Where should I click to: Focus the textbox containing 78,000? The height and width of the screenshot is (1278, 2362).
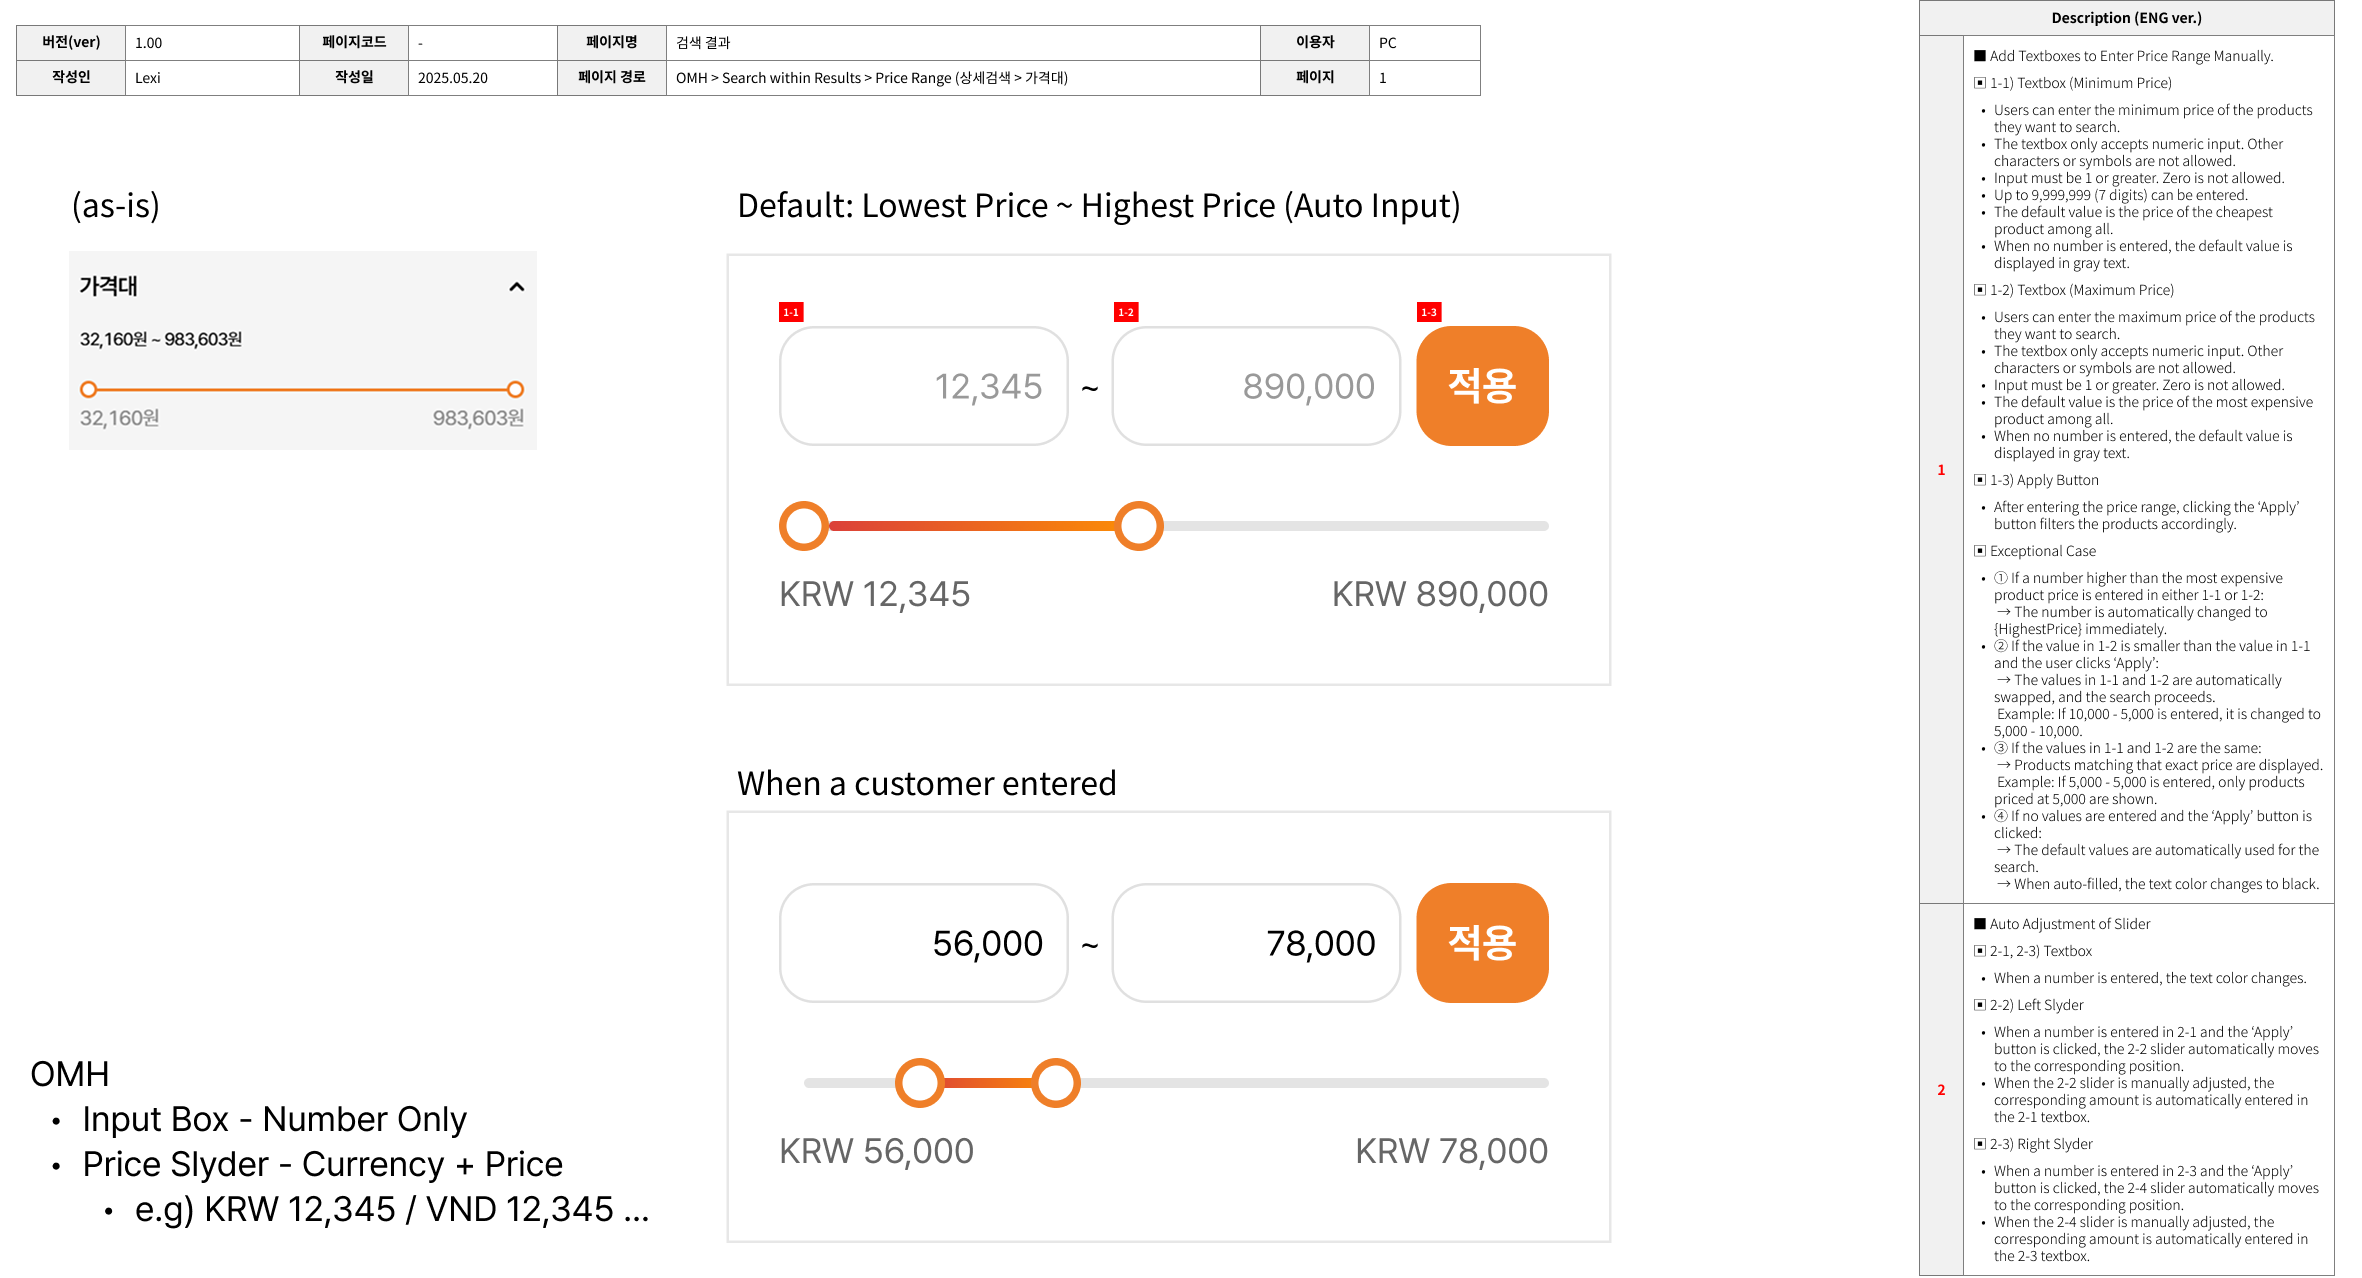pos(1255,943)
